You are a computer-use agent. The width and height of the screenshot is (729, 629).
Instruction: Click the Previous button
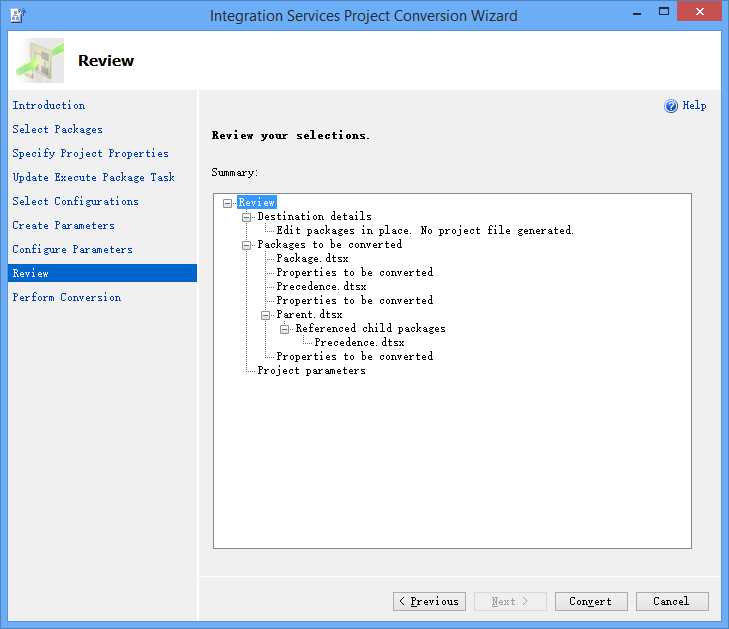pos(428,601)
